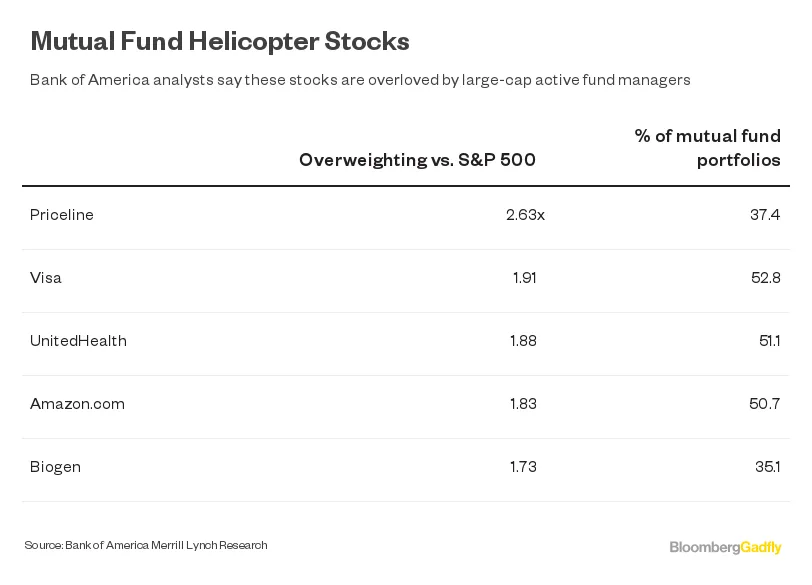Click the Bank of America Merrill Lynch source text
The width and height of the screenshot is (812, 585).
click(146, 545)
